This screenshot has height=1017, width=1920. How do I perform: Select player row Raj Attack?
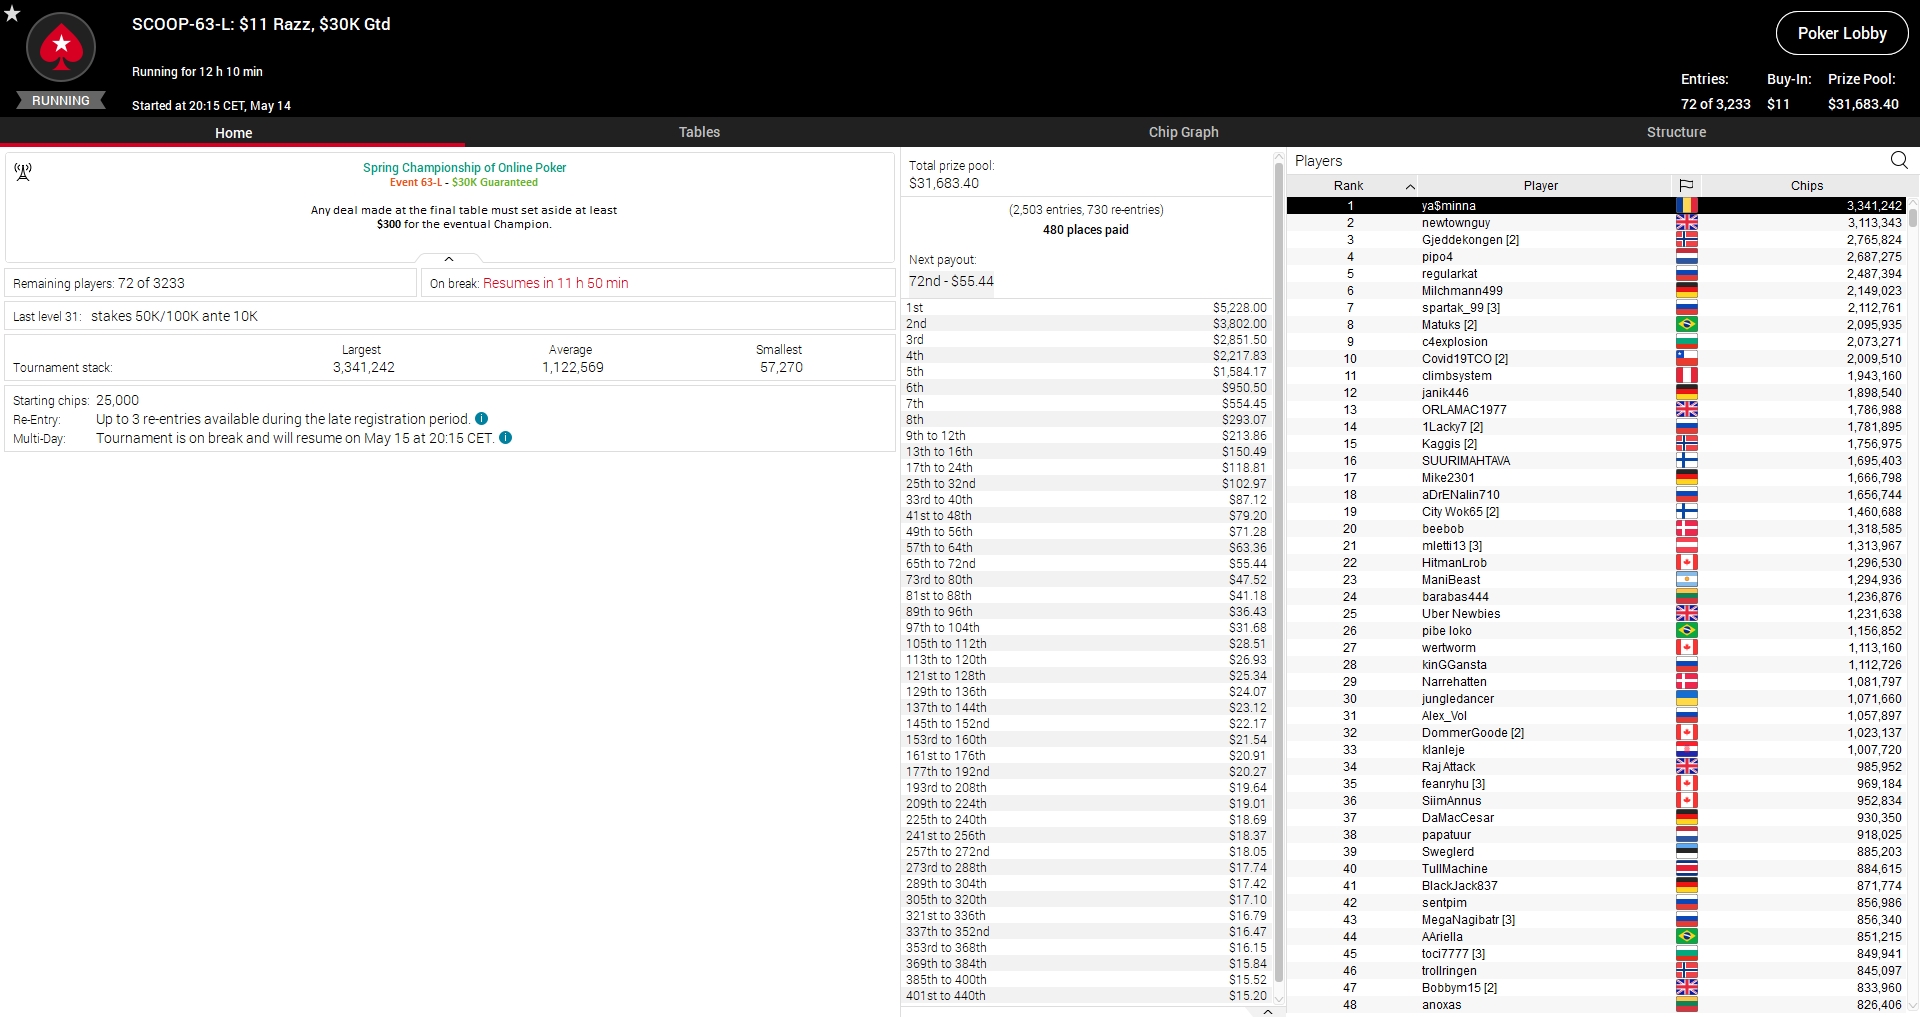point(1596,767)
